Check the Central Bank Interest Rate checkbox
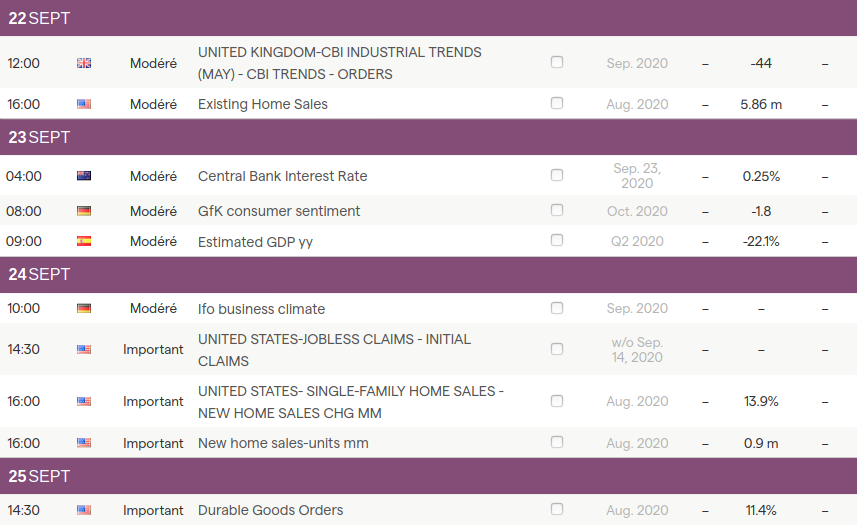 pos(557,175)
